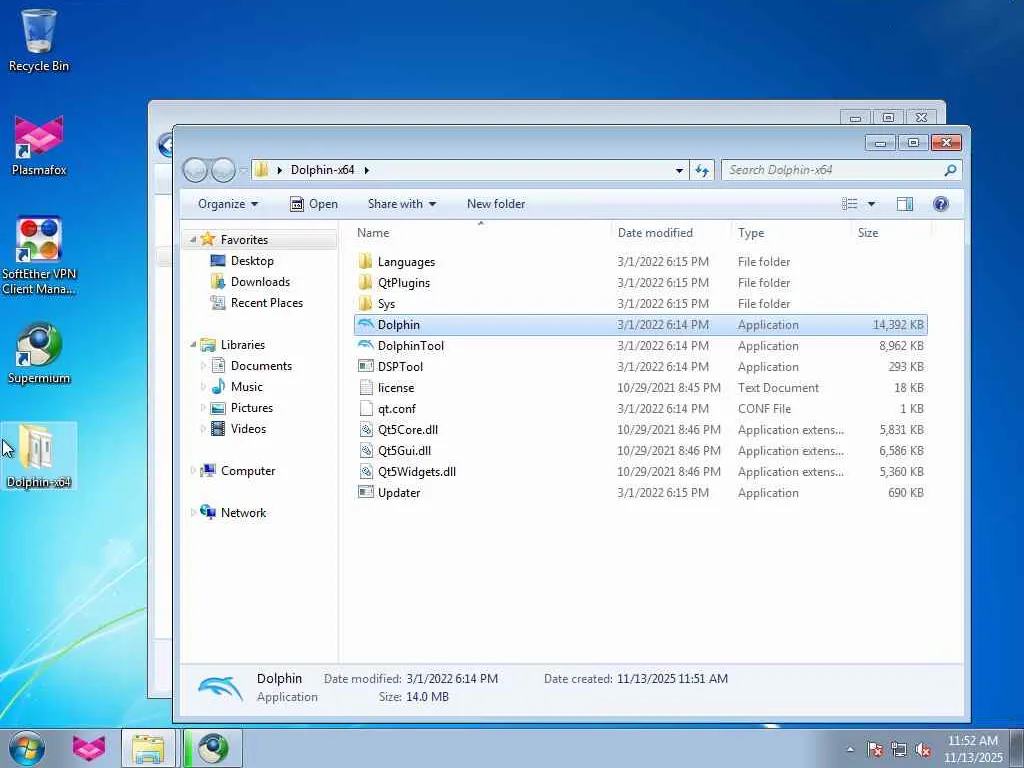
Task: Collapse the Favorites tree section
Action: pos(193,240)
